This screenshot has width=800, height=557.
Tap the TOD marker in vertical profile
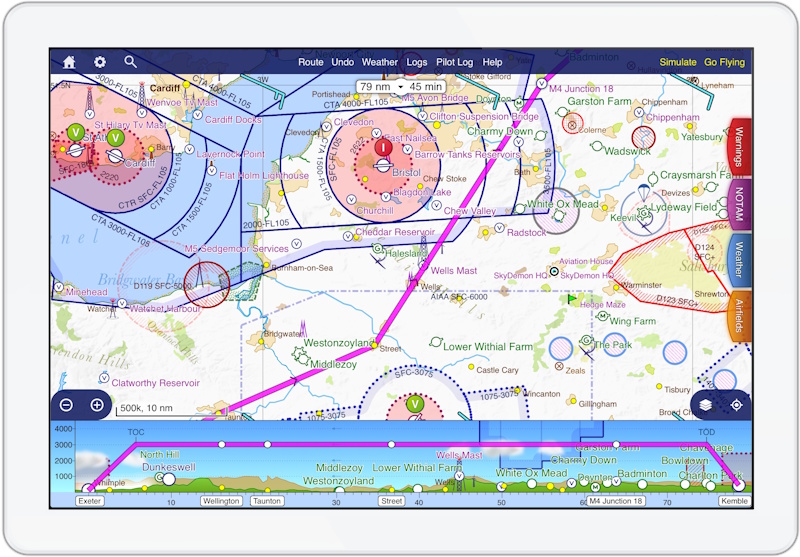coord(707,432)
